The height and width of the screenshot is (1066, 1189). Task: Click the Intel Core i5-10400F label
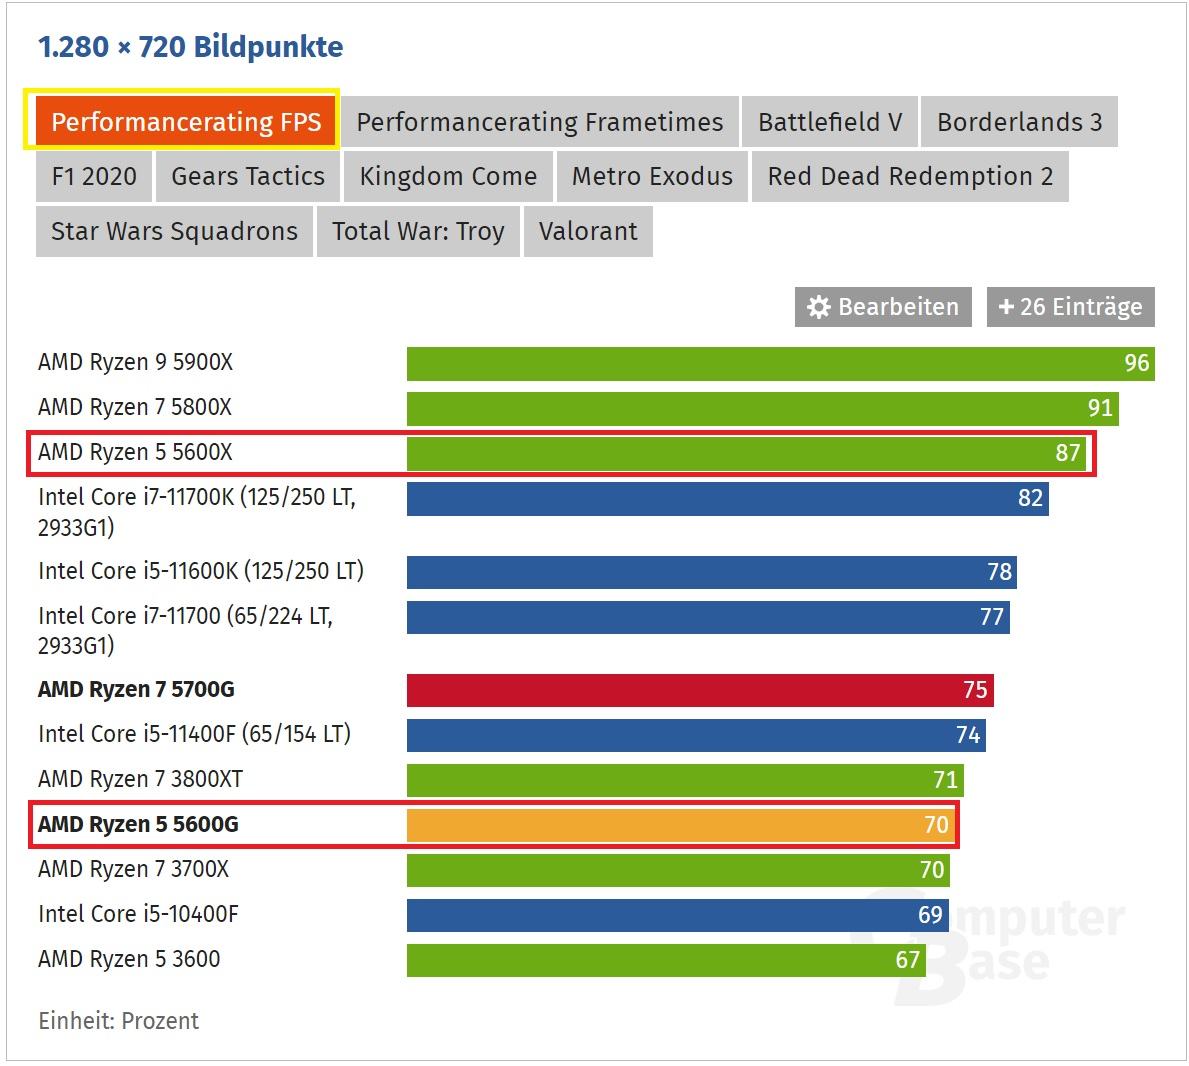tap(138, 914)
